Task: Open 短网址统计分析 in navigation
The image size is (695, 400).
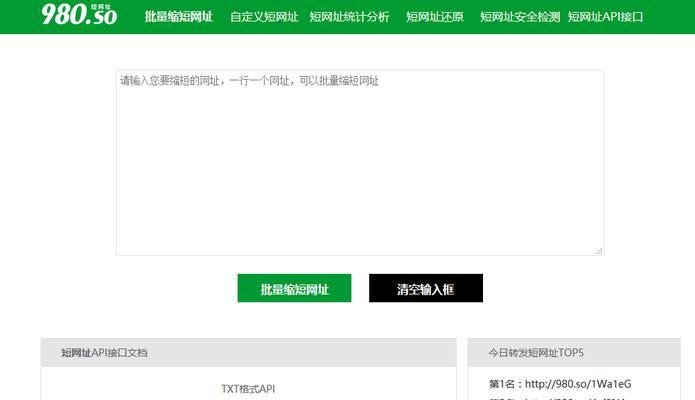Action: 349,17
